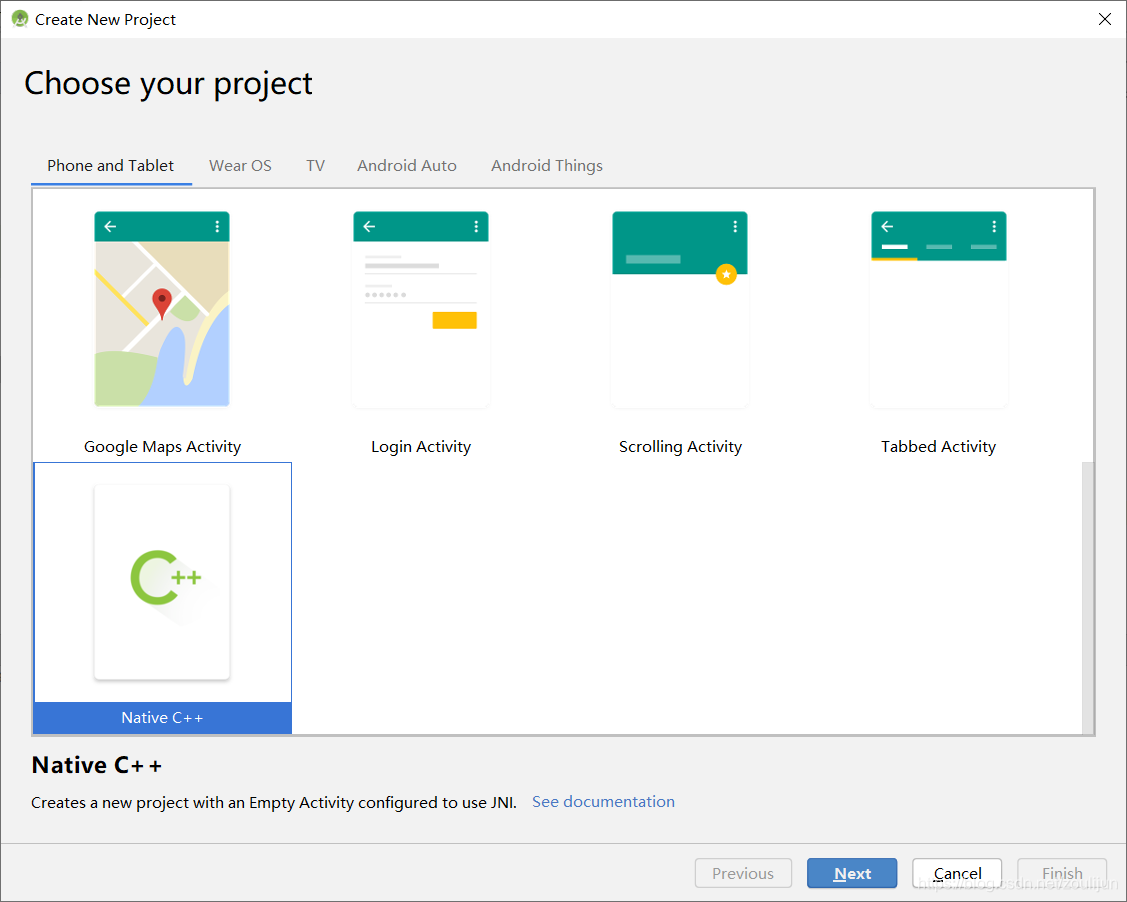Click the Next button

click(x=852, y=872)
